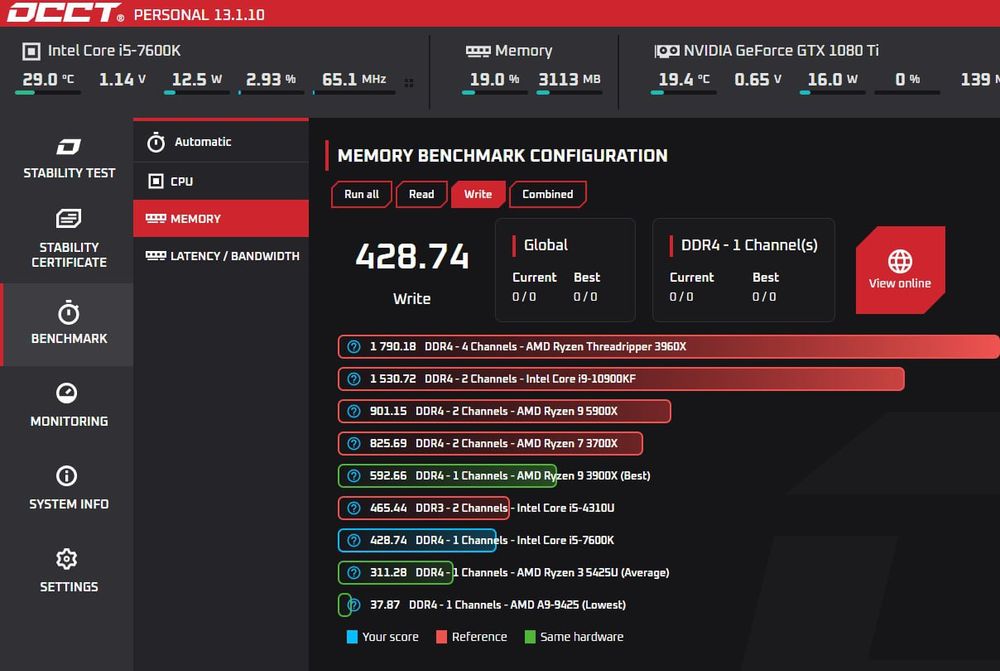Click the OCCT logo
This screenshot has width=1000, height=671.
click(66, 13)
